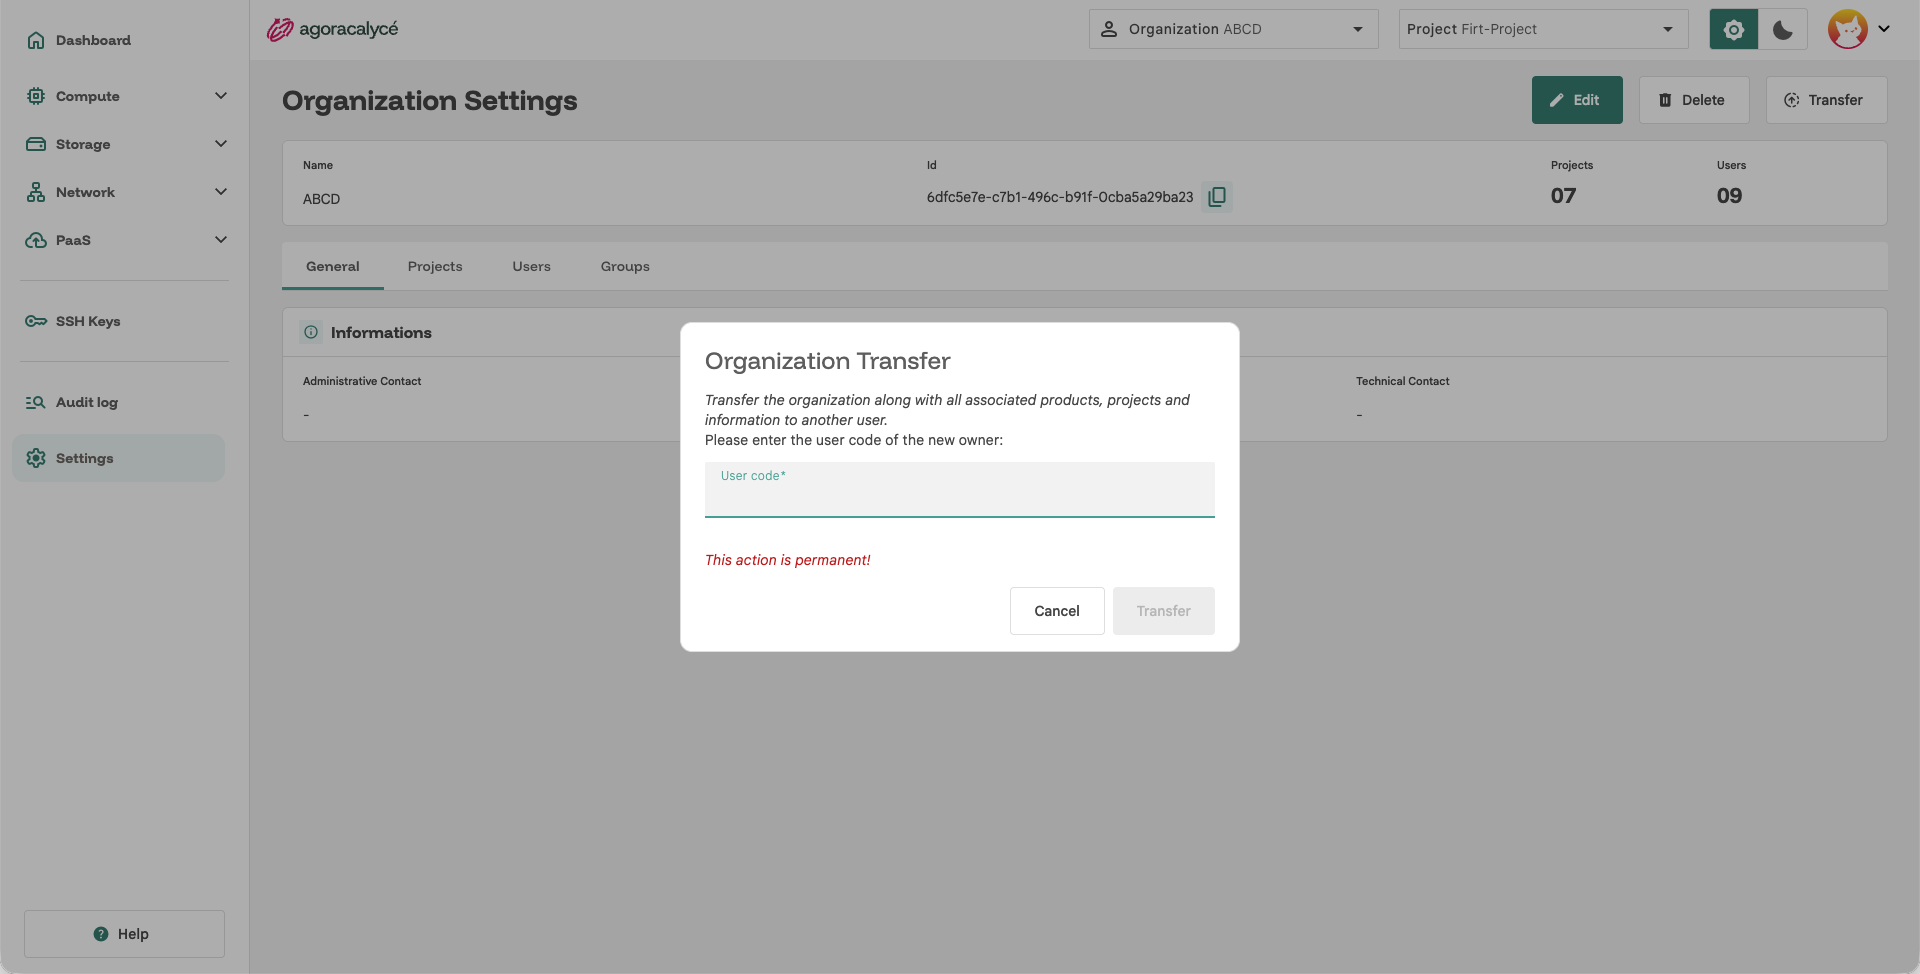Click the user avatar picture
The image size is (1920, 974).
1847,29
